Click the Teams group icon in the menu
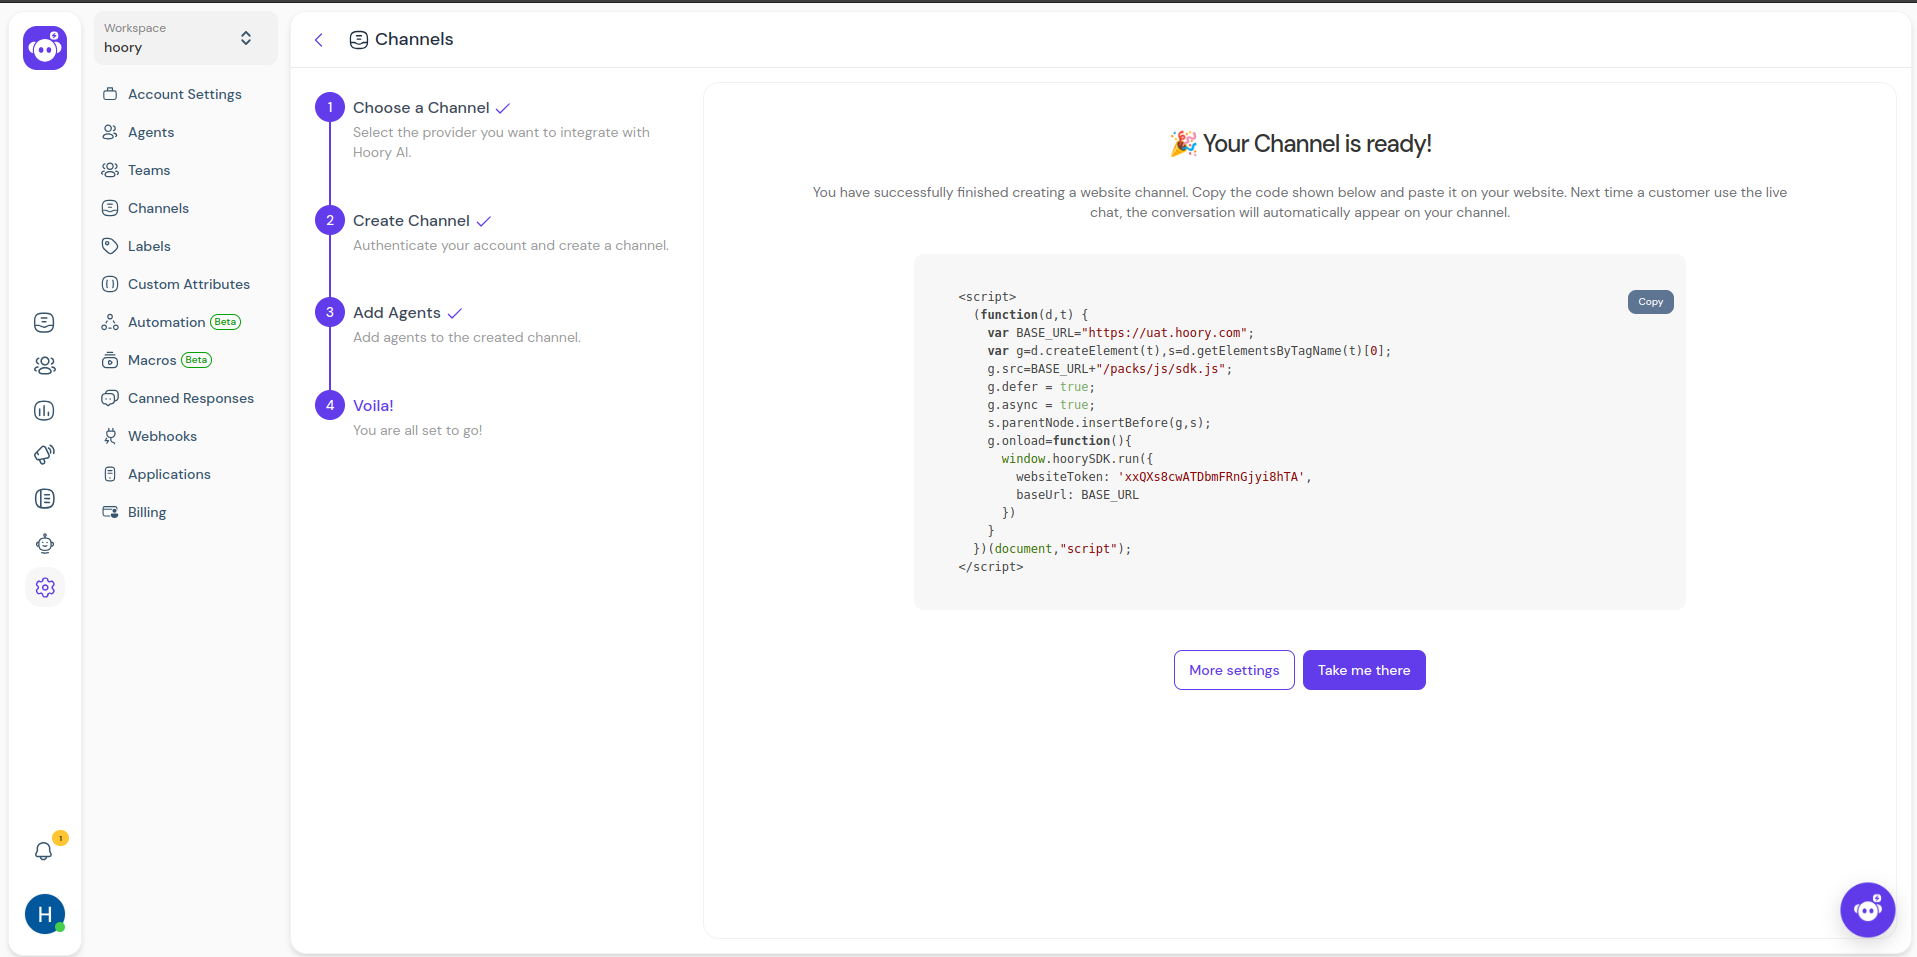The height and width of the screenshot is (957, 1917). coord(110,170)
